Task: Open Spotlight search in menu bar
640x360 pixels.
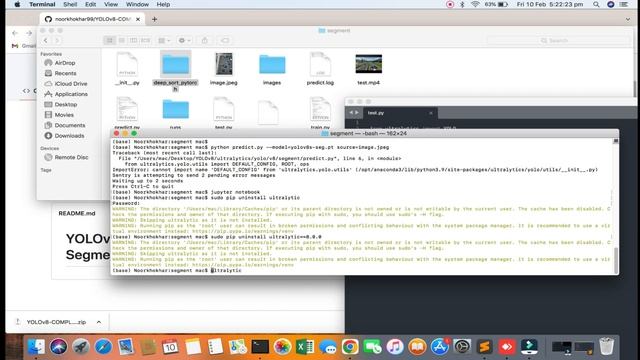Action: (x=596, y=4)
